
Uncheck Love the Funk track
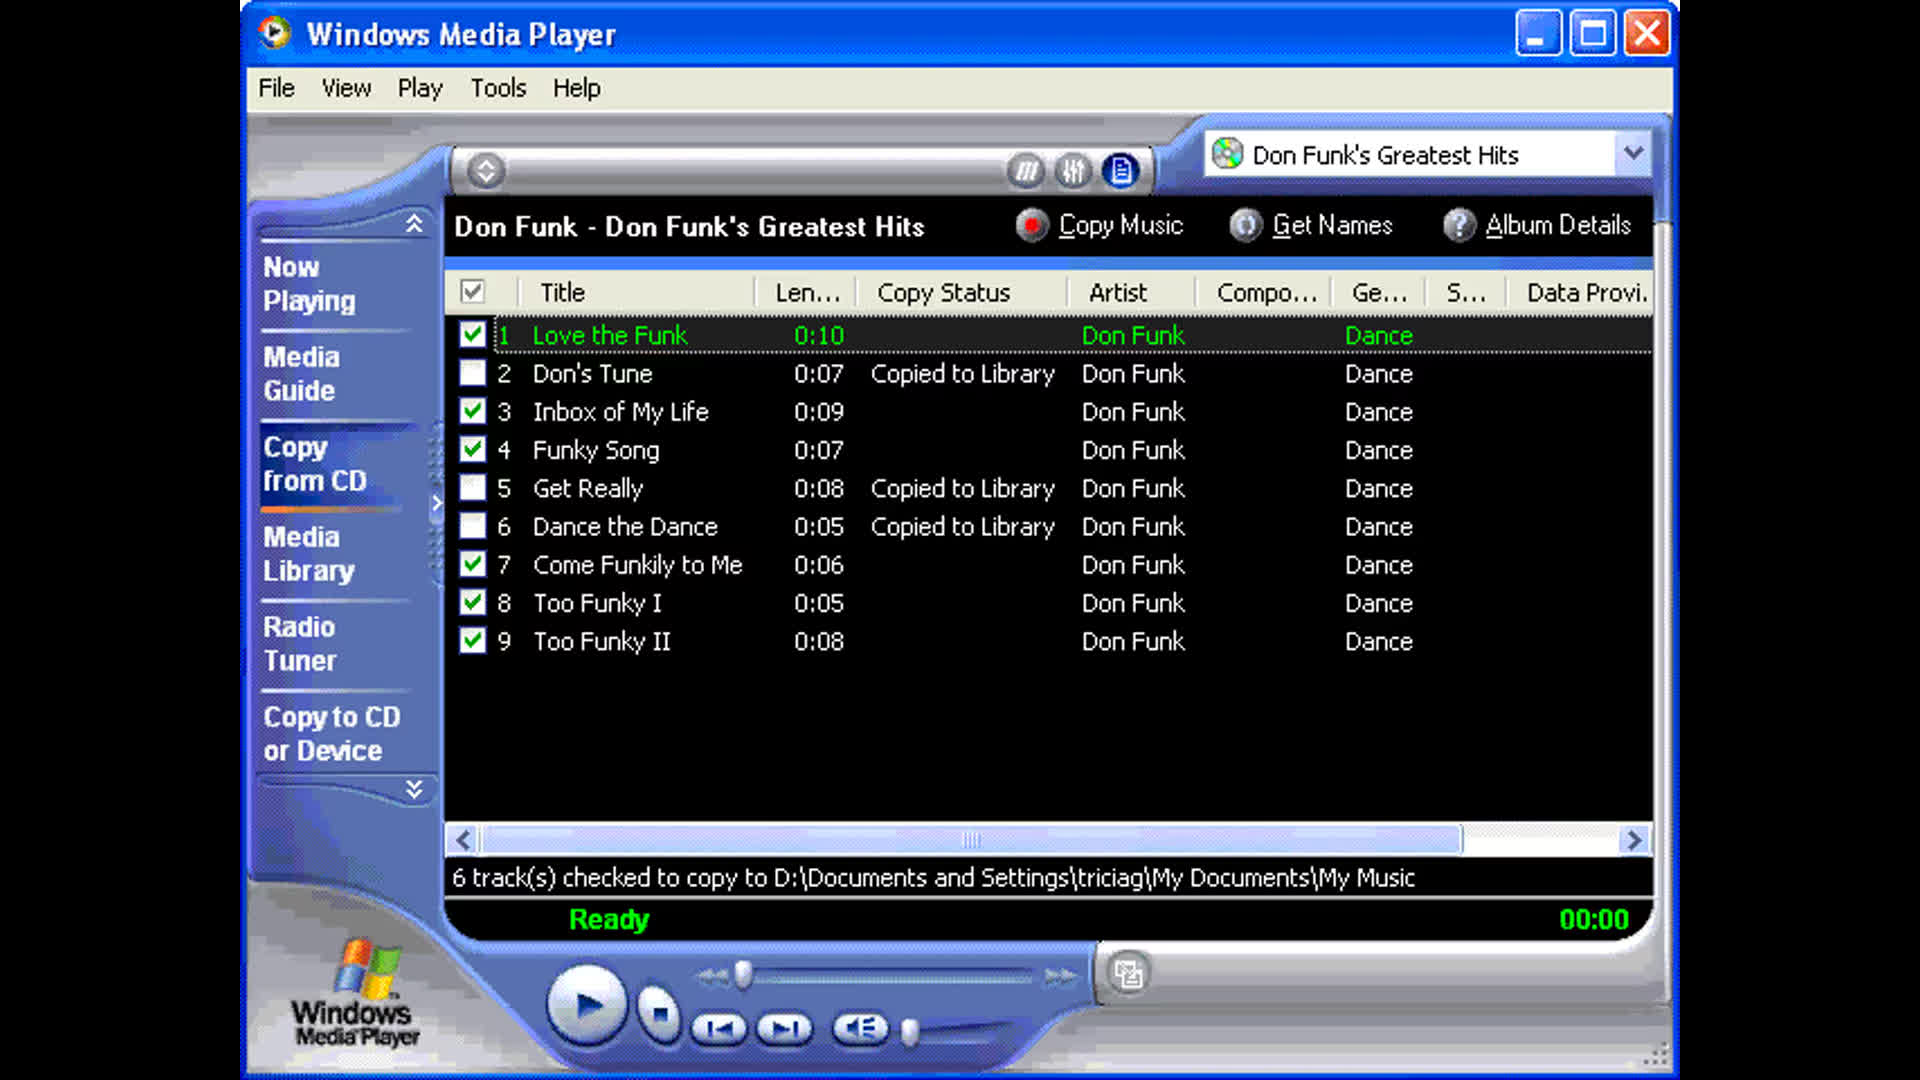(472, 334)
